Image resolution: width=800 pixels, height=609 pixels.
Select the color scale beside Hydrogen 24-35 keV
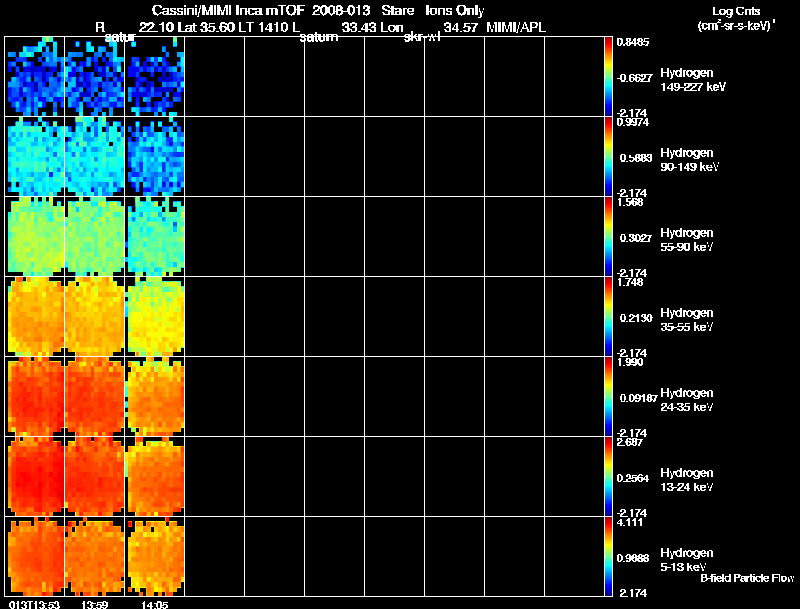pos(609,397)
